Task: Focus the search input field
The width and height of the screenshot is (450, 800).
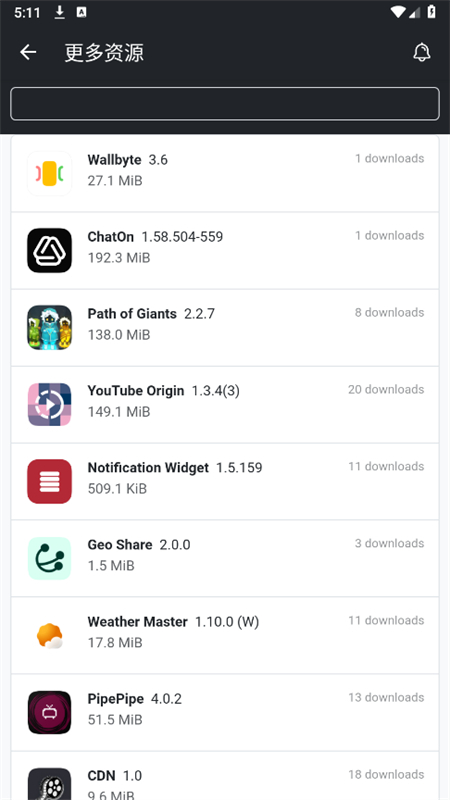Action: click(x=225, y=104)
